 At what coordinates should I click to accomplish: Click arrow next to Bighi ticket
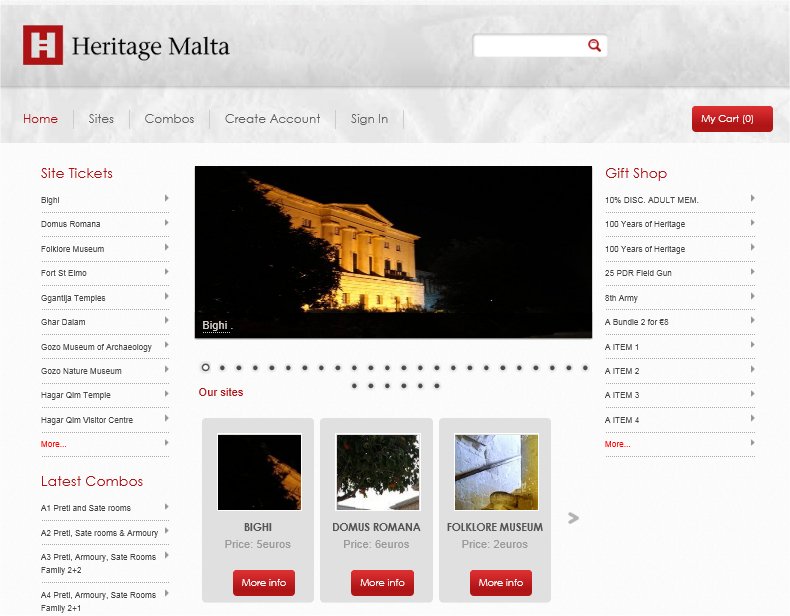[166, 198]
